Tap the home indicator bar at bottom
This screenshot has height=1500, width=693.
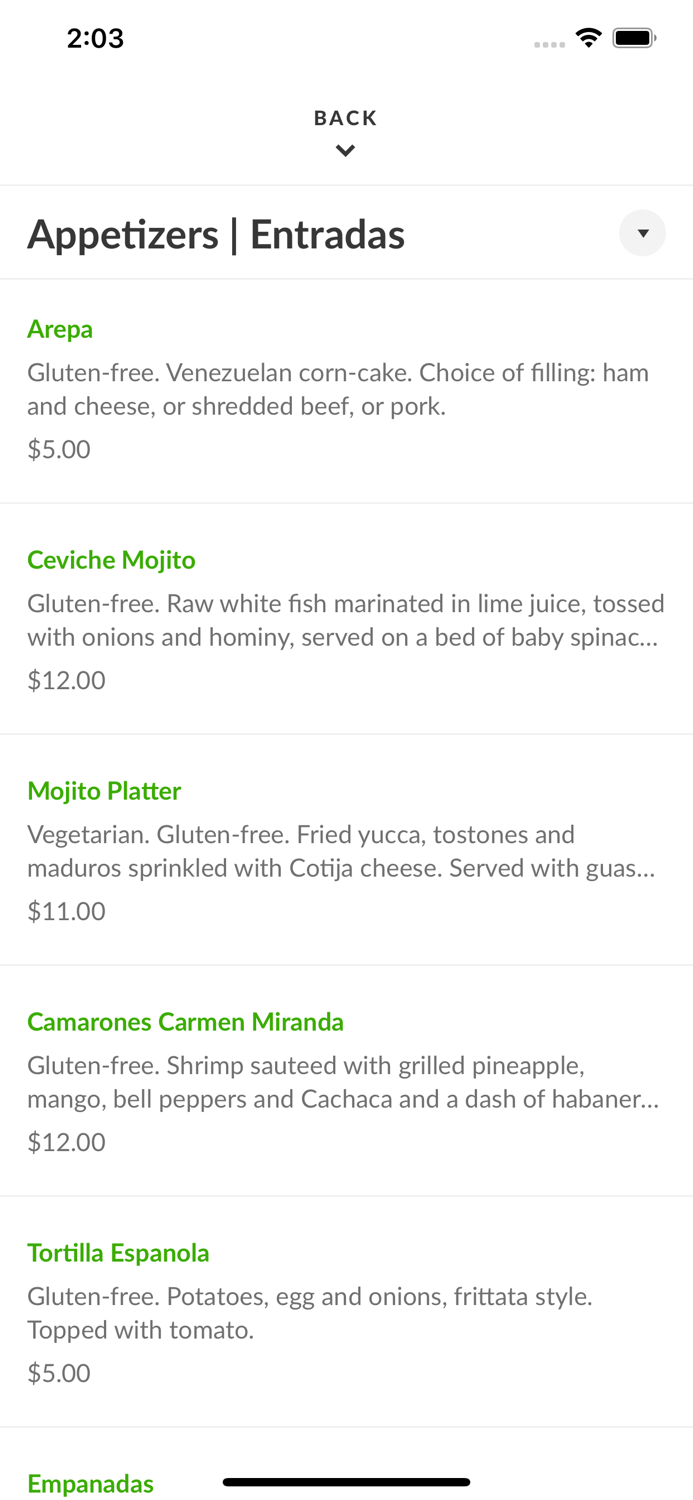(346, 1483)
